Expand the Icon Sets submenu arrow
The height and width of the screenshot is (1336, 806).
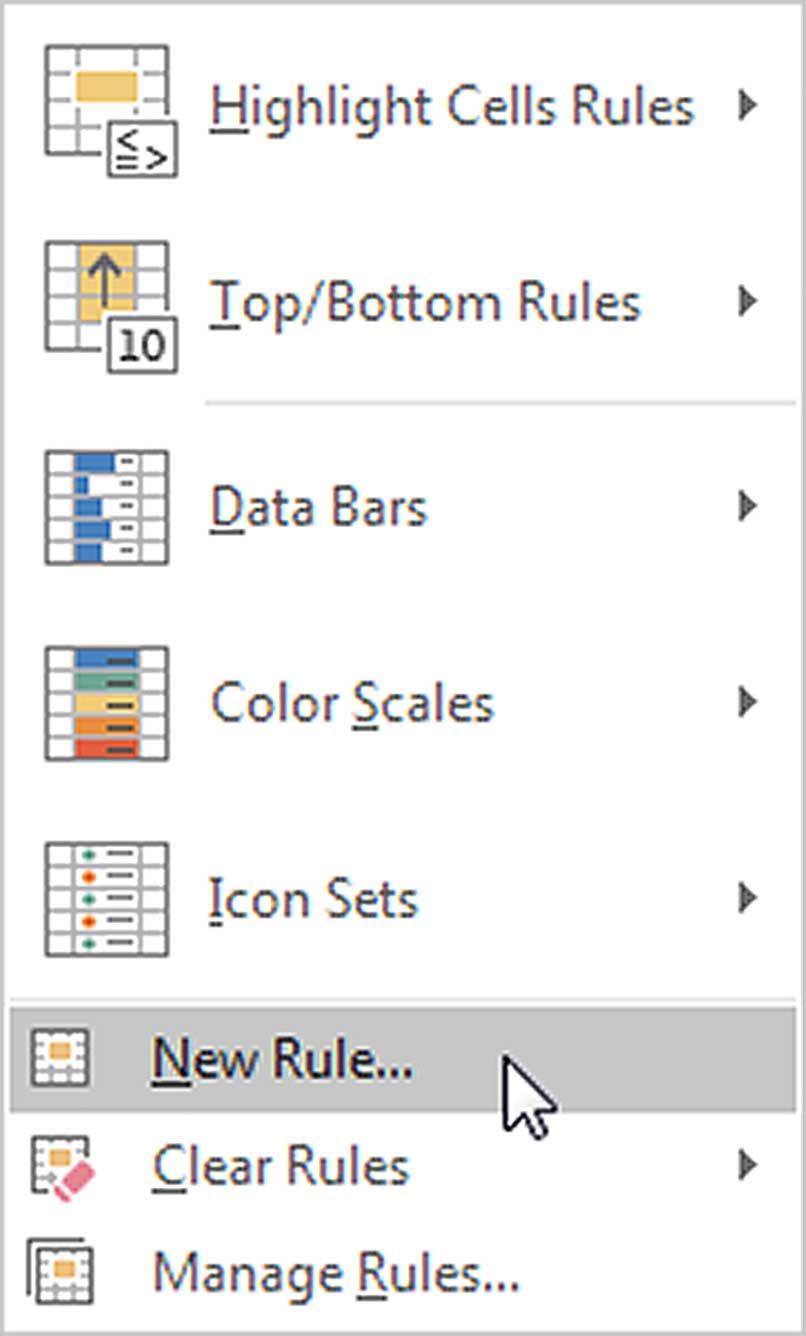(746, 899)
